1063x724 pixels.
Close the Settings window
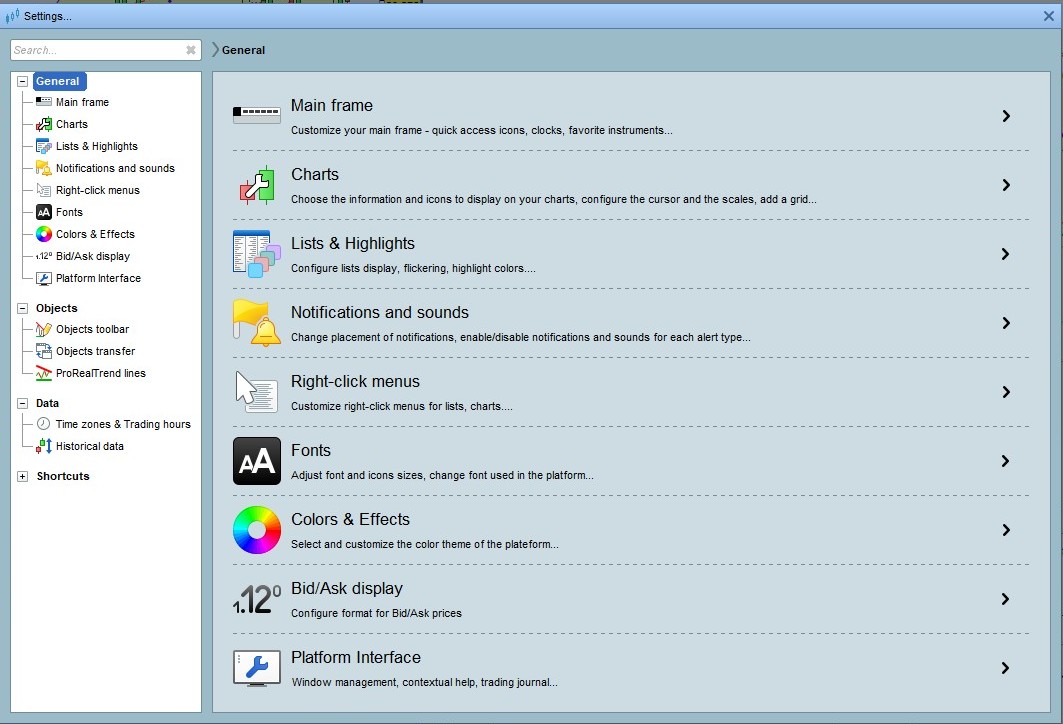point(1049,16)
